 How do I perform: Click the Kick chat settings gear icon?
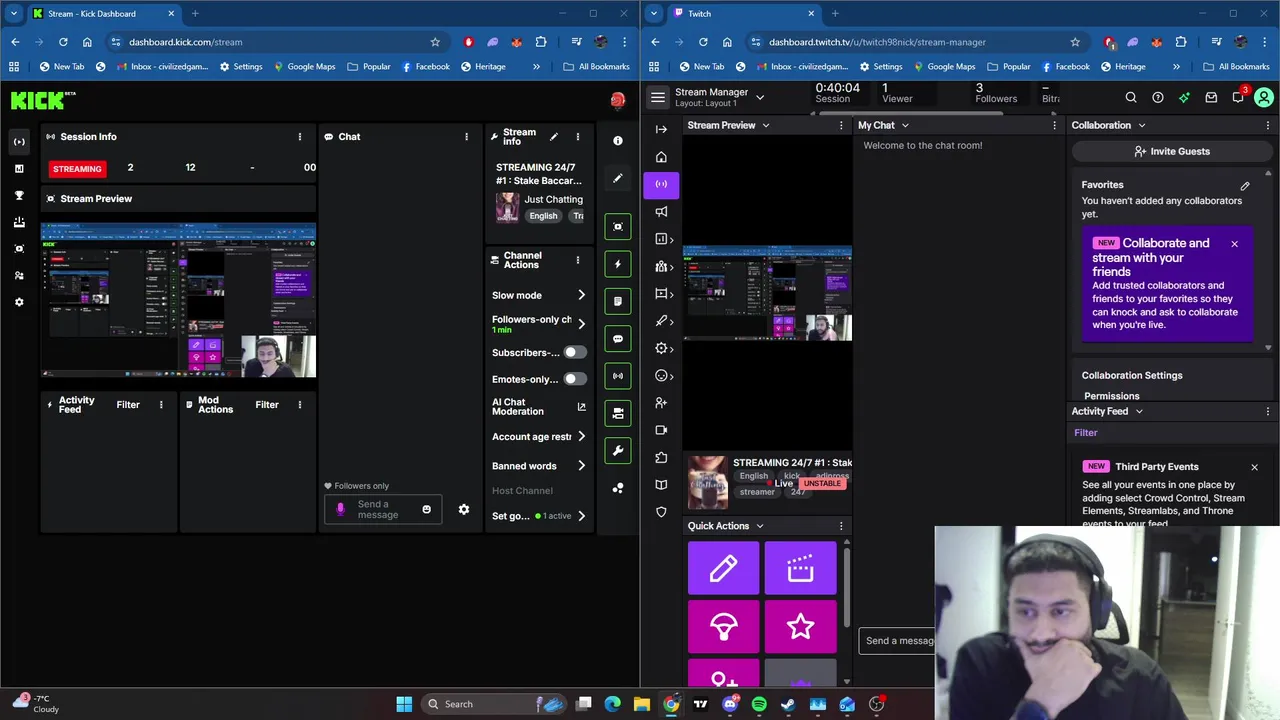(x=464, y=510)
